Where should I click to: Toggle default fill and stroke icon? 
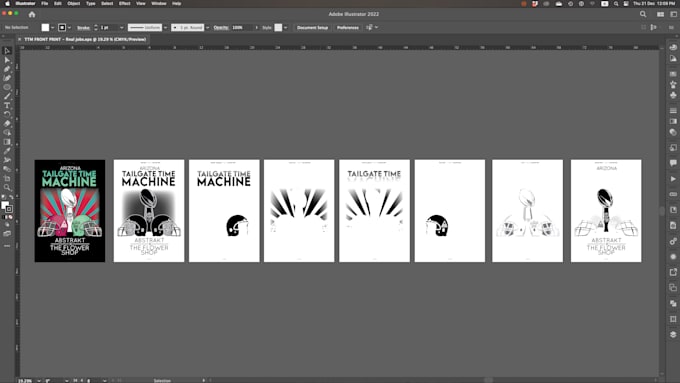[x=4, y=197]
